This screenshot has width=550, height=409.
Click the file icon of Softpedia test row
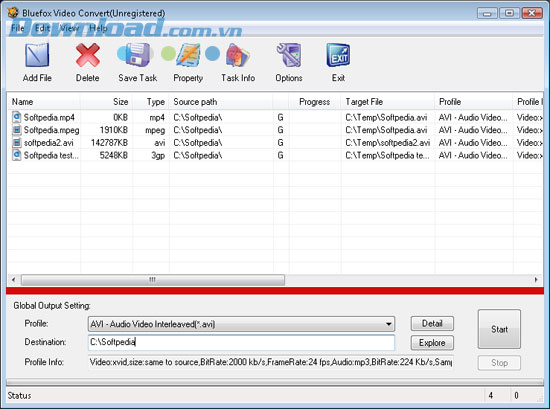16,155
